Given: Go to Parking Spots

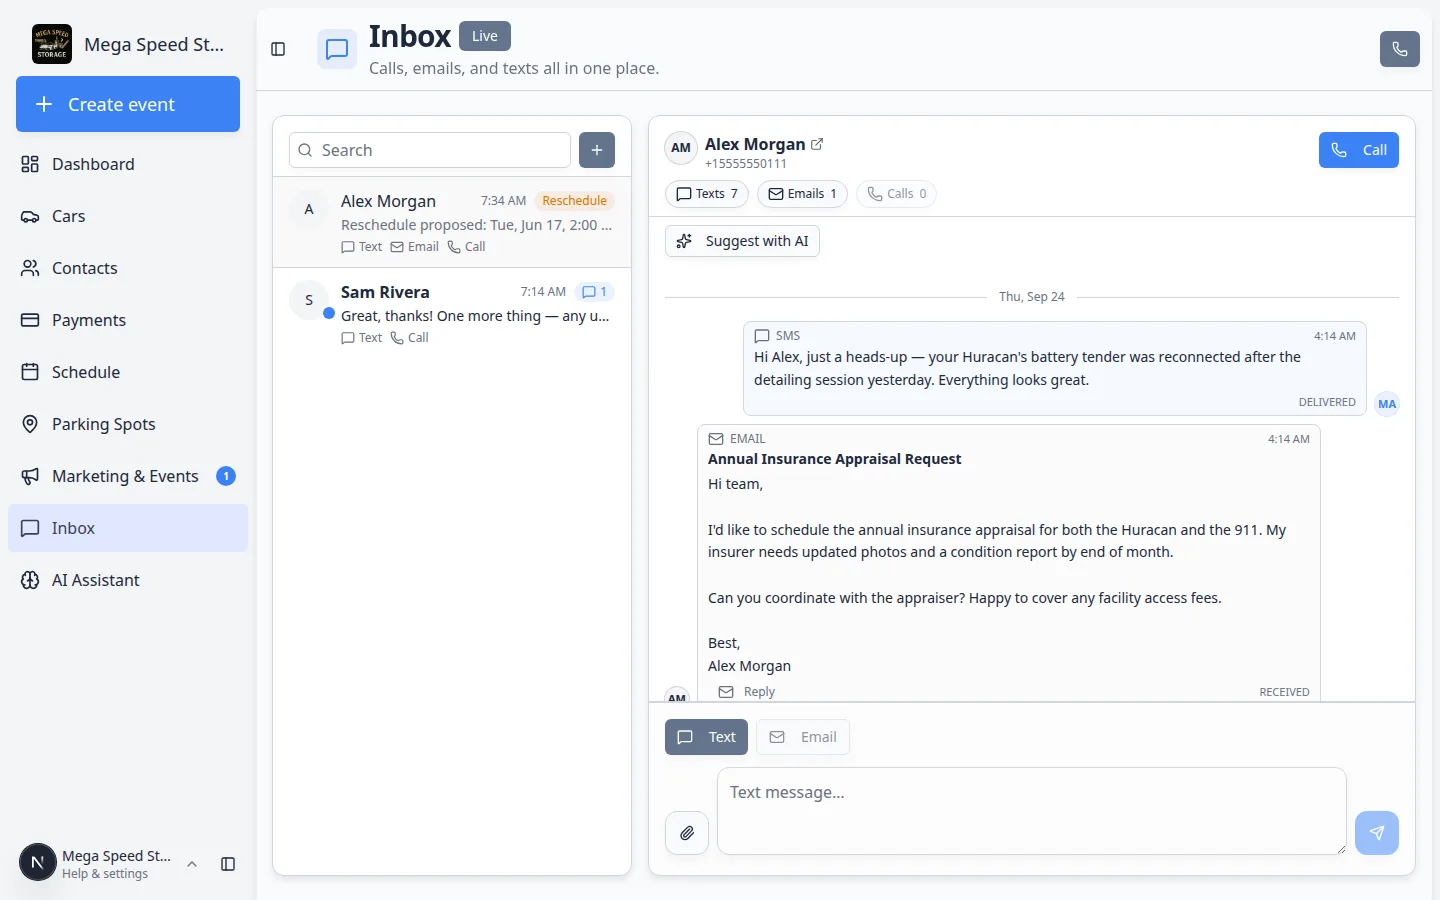Looking at the screenshot, I should pyautogui.click(x=128, y=424).
